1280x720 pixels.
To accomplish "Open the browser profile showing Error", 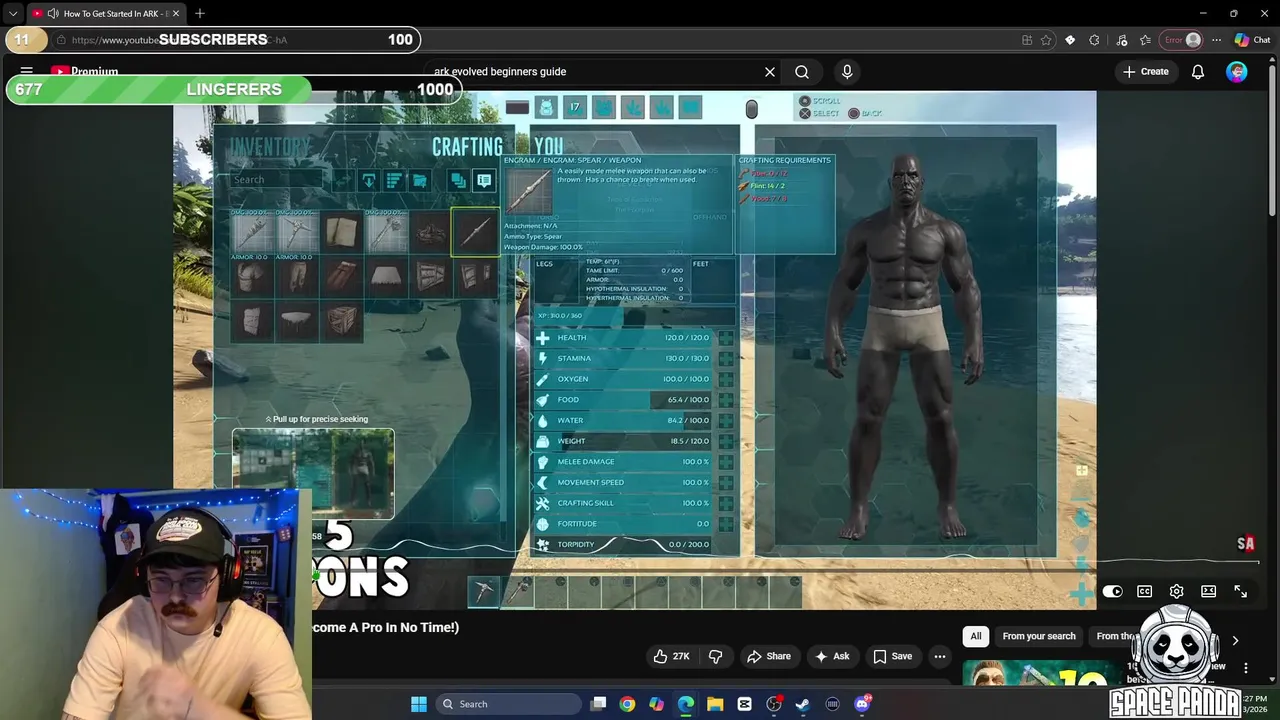I will [x=1181, y=40].
